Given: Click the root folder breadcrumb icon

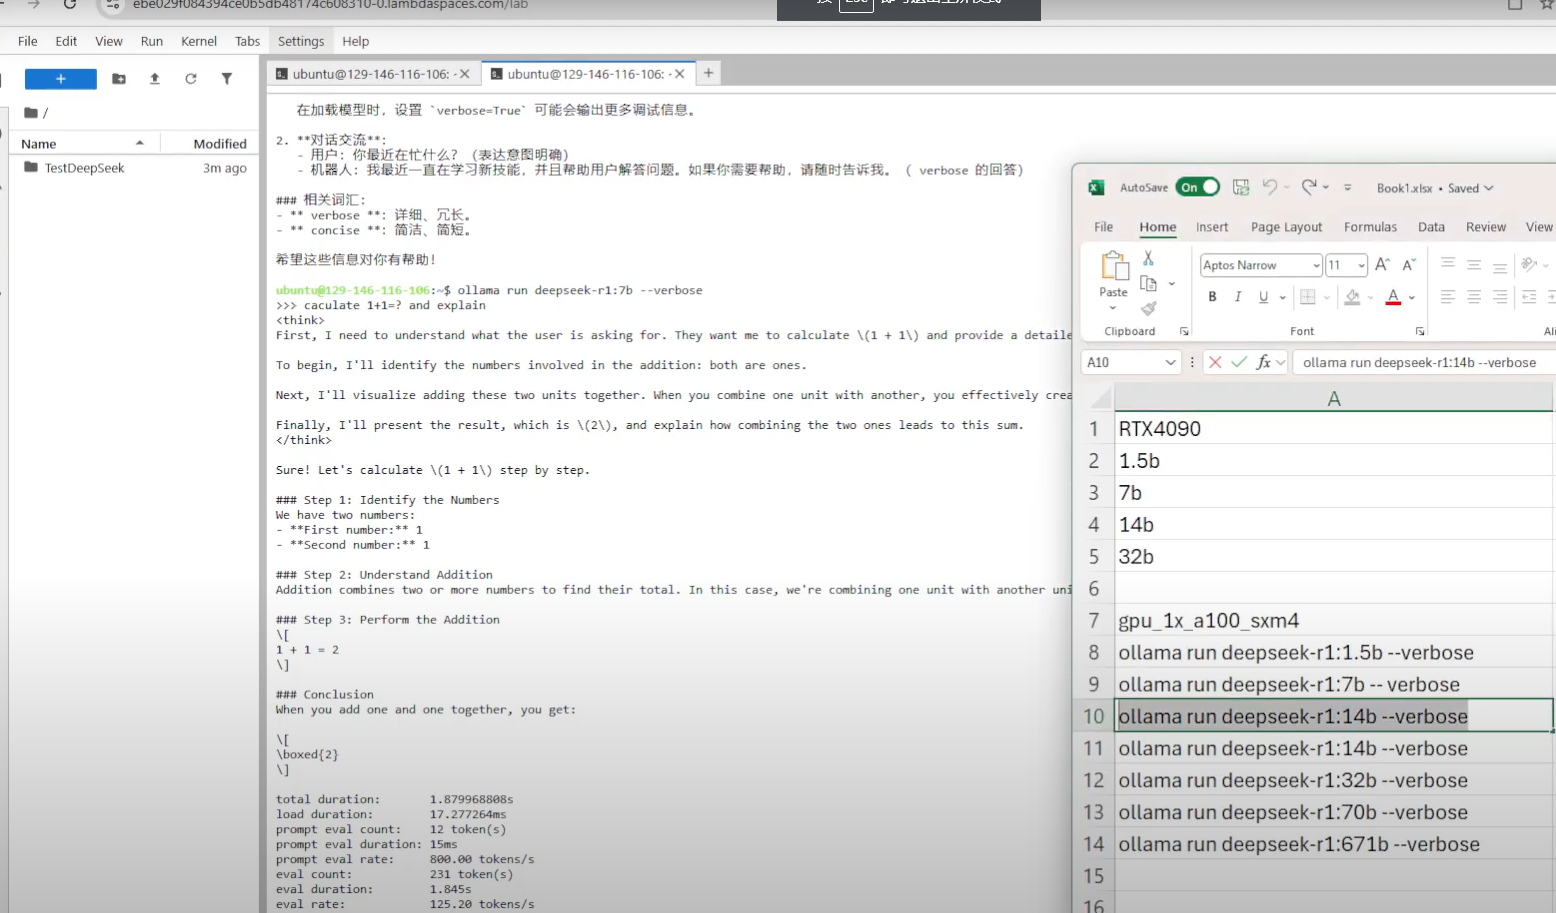Looking at the screenshot, I should click(31, 113).
